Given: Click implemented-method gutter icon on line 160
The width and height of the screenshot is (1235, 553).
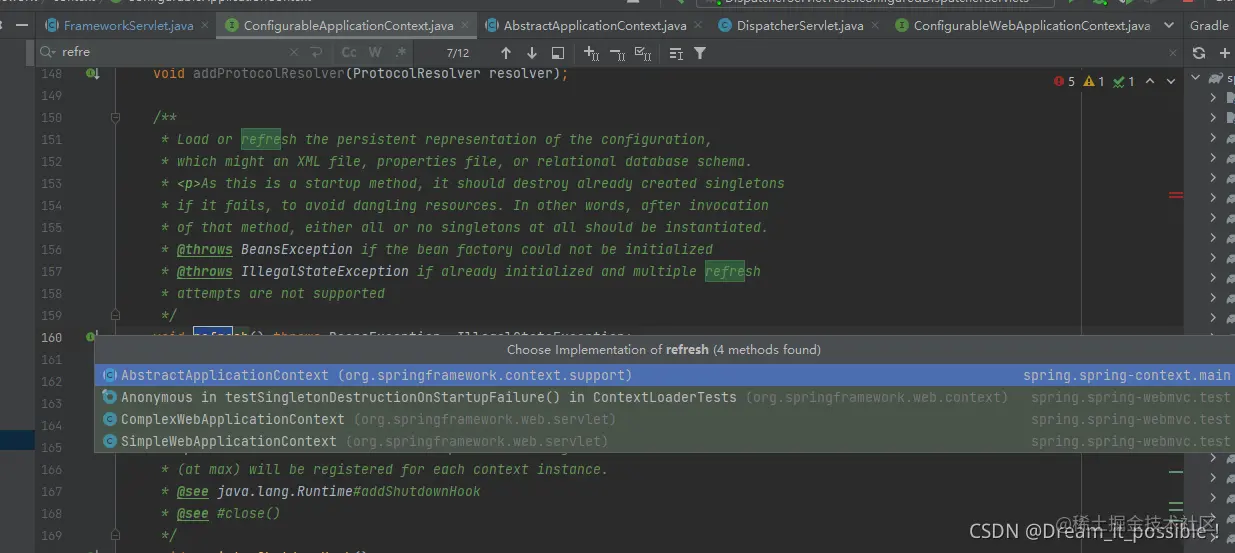Looking at the screenshot, I should click(x=91, y=338).
